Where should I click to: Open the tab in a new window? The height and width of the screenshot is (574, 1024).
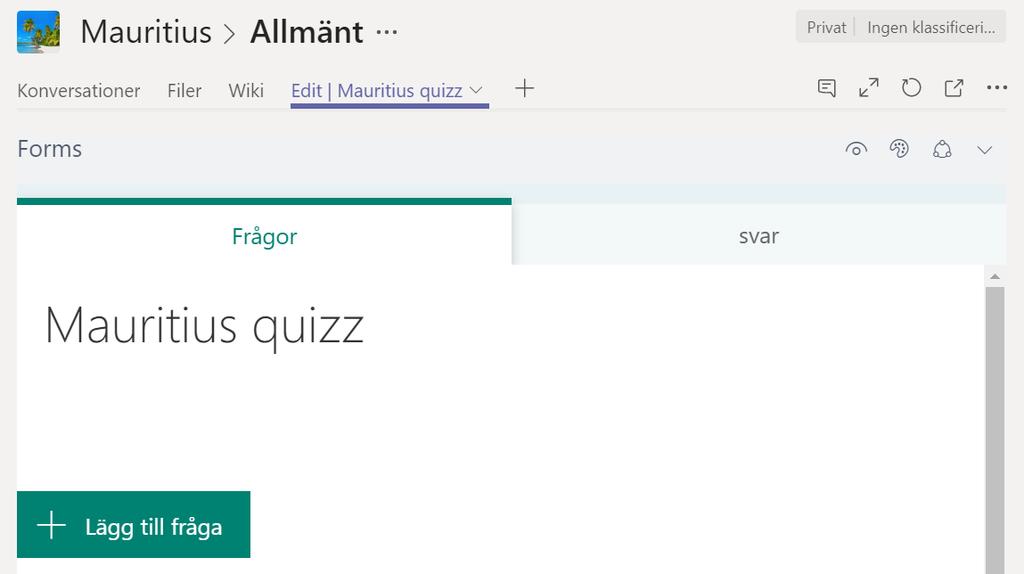pos(954,88)
